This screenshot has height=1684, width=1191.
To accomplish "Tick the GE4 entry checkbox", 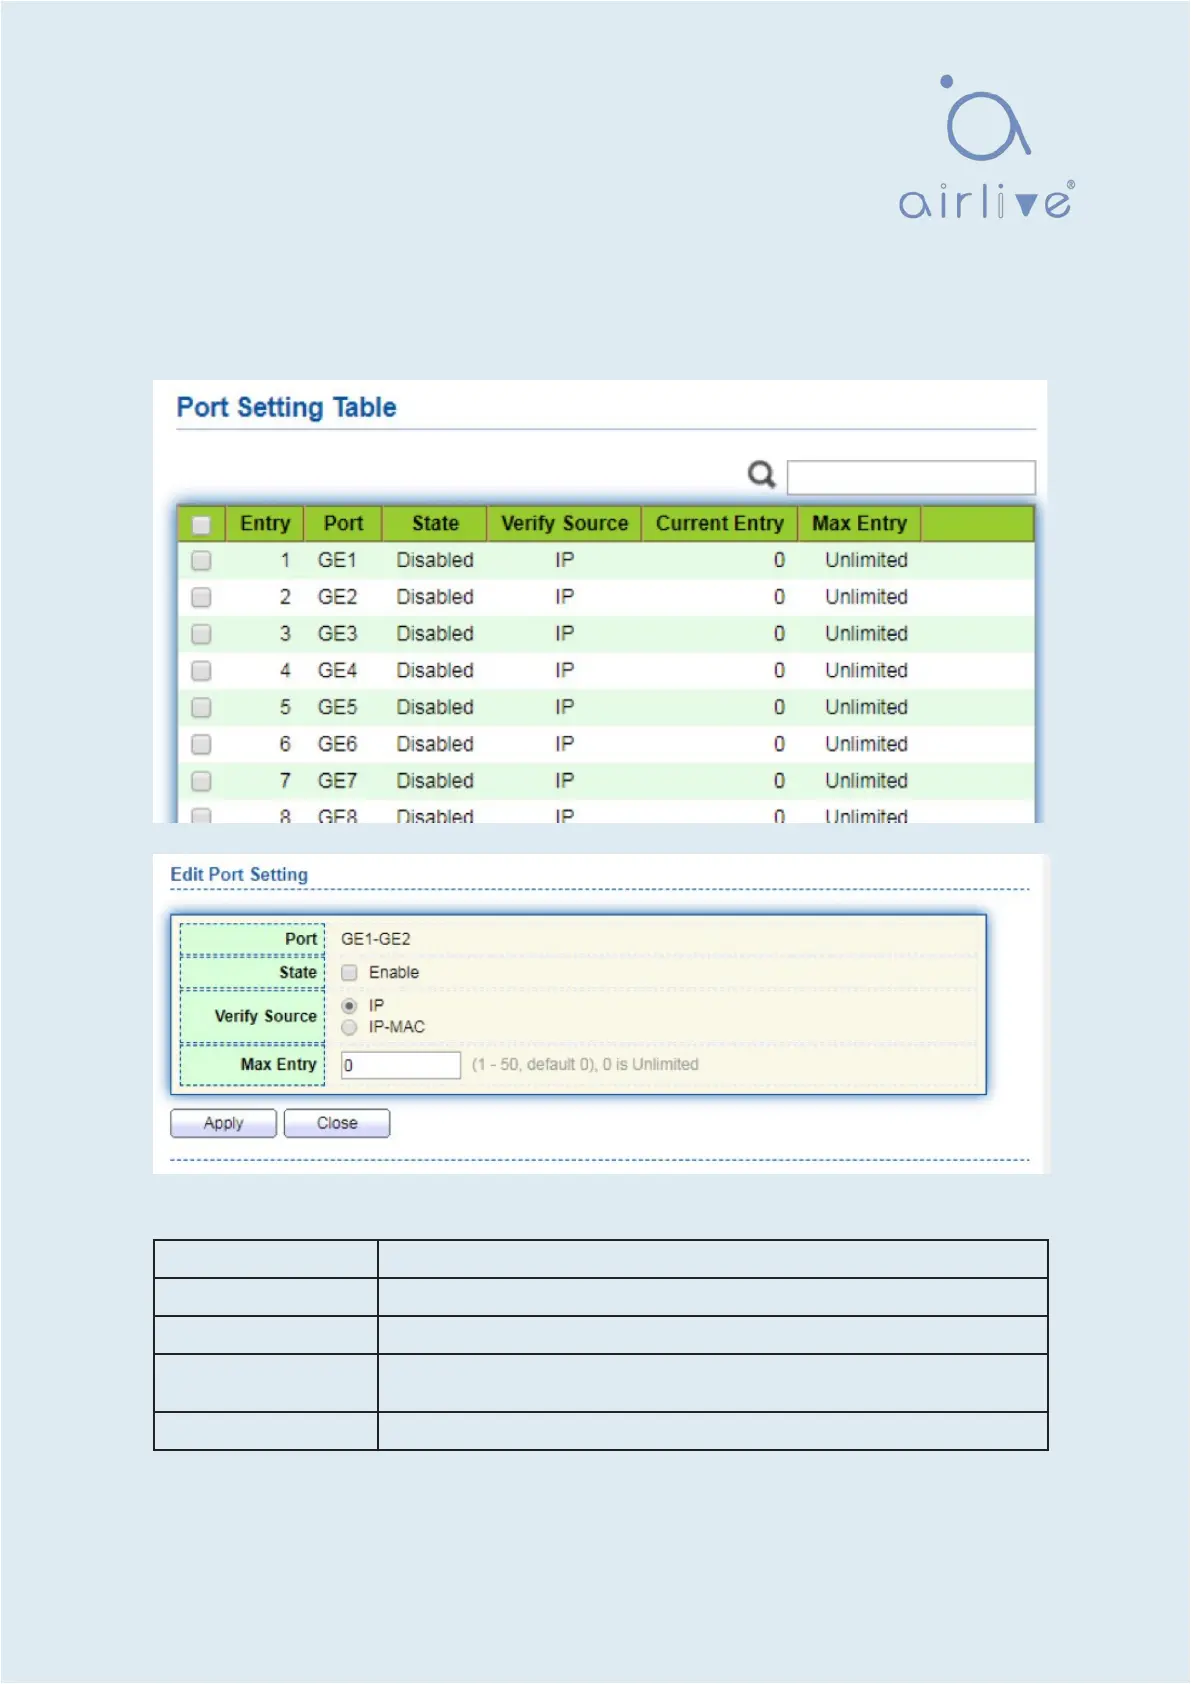I will [x=201, y=671].
